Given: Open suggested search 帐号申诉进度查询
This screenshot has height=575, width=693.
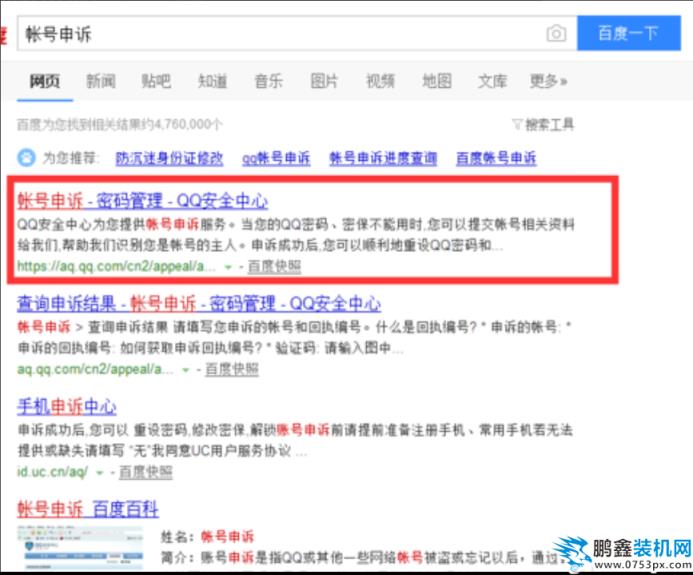Looking at the screenshot, I should point(383,158).
